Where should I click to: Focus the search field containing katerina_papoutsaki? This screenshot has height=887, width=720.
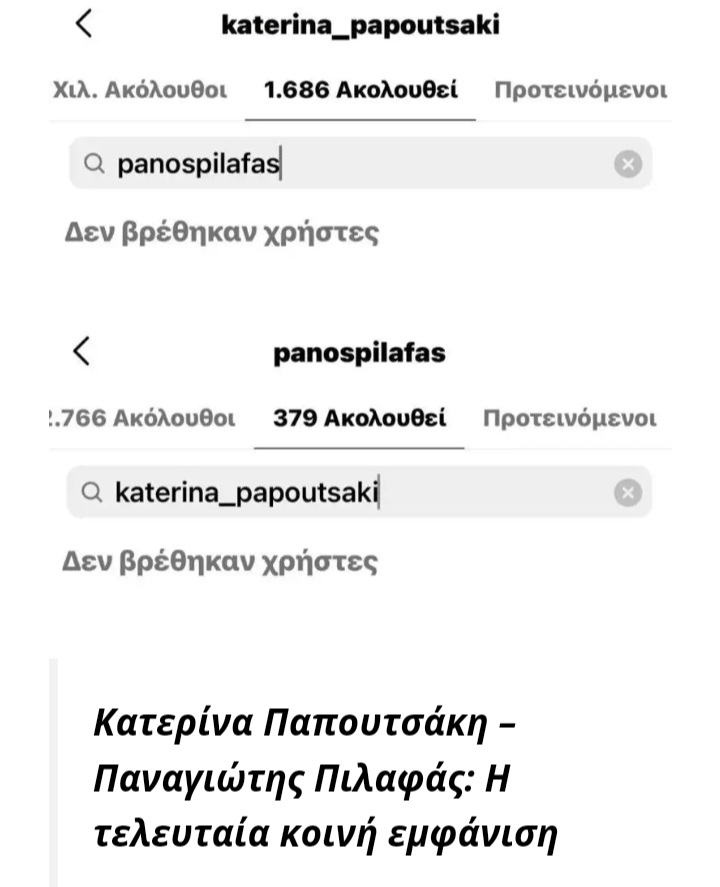359,492
